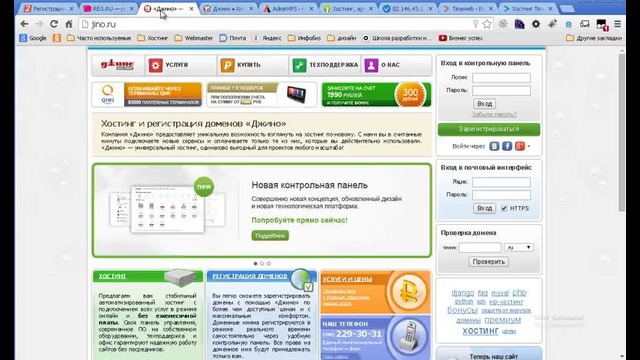Click the purple person icon beside О нас
Screen dimensions: 640x360
tap(371, 65)
